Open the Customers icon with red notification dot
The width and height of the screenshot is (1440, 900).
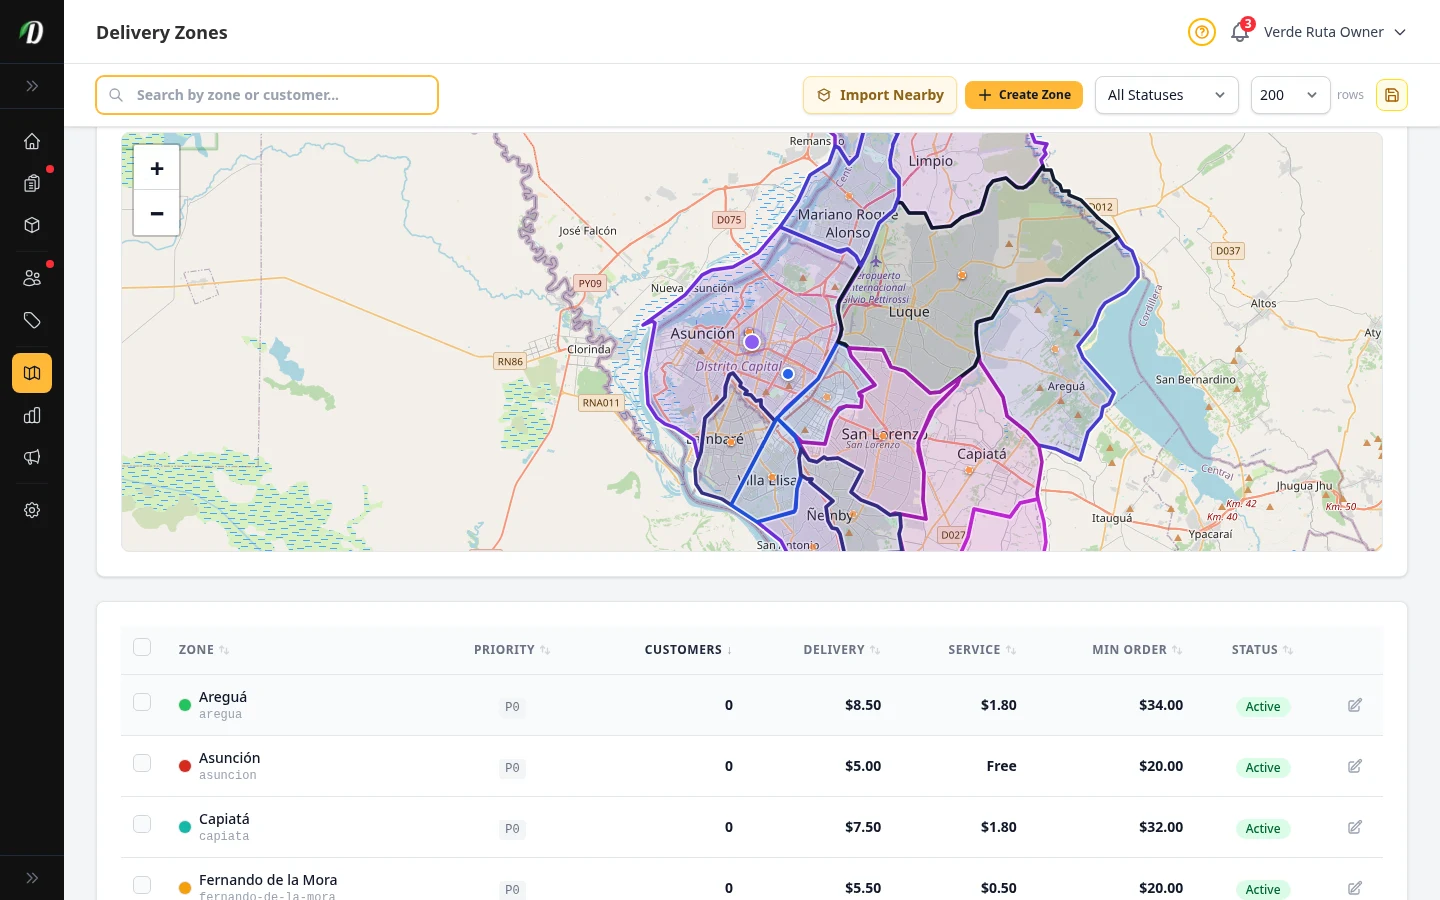[x=32, y=278]
